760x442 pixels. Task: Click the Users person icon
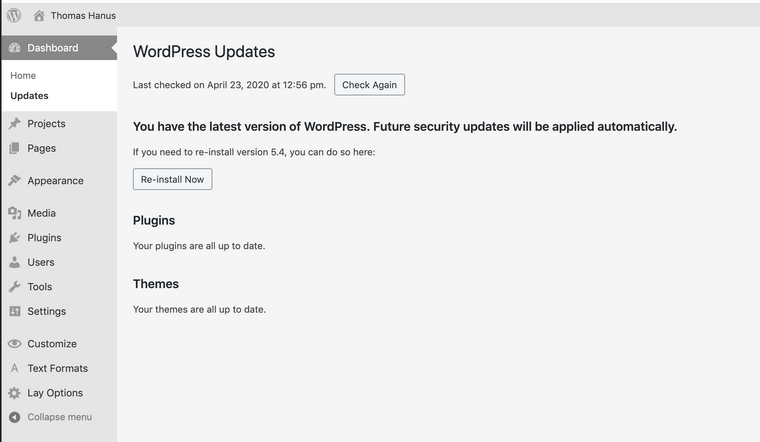coord(14,262)
